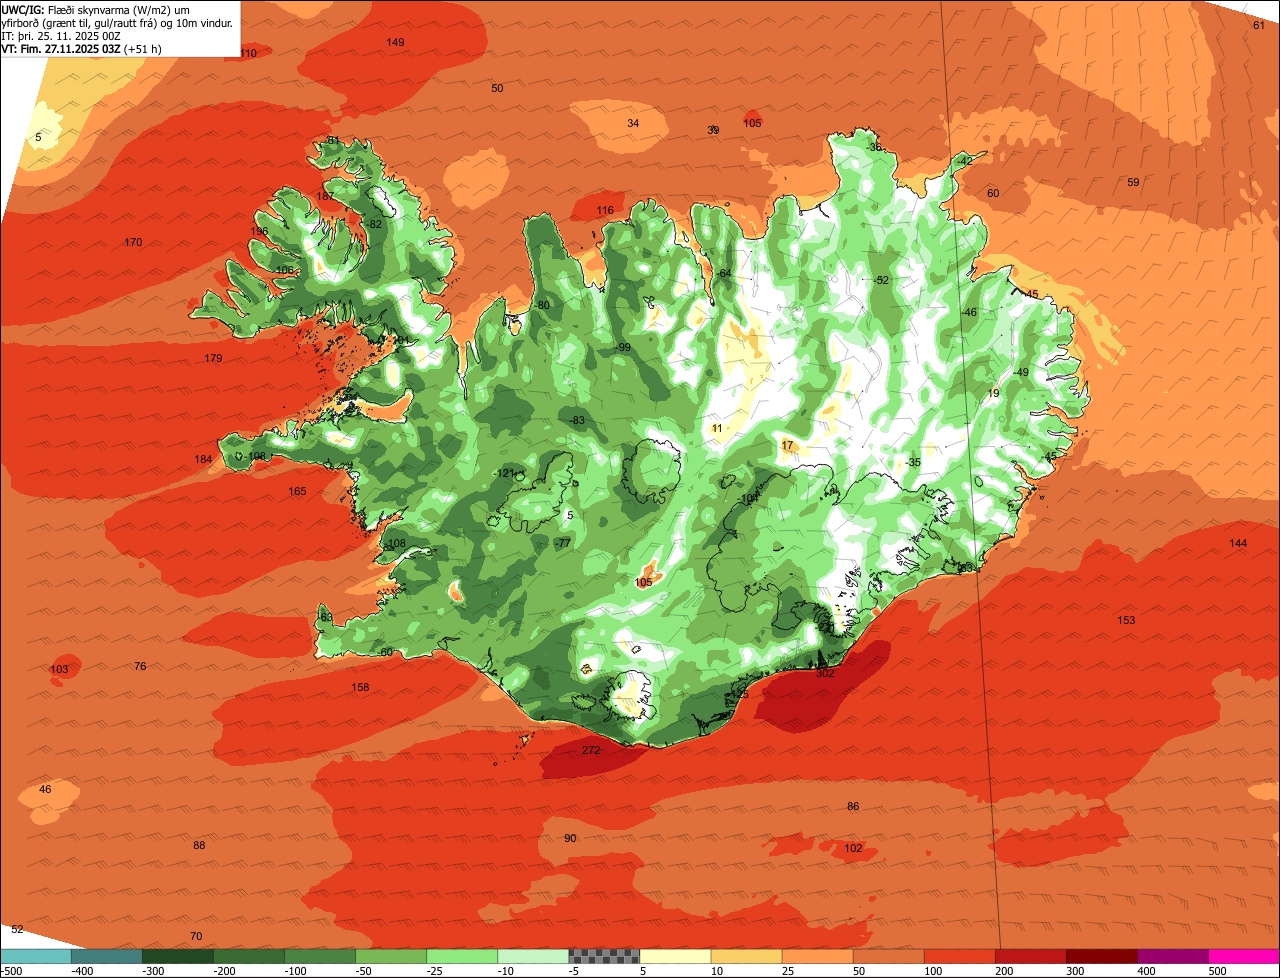Click the map value '153' southeast of Iceland
Viewport: 1280px width, 978px height.
1127,620
